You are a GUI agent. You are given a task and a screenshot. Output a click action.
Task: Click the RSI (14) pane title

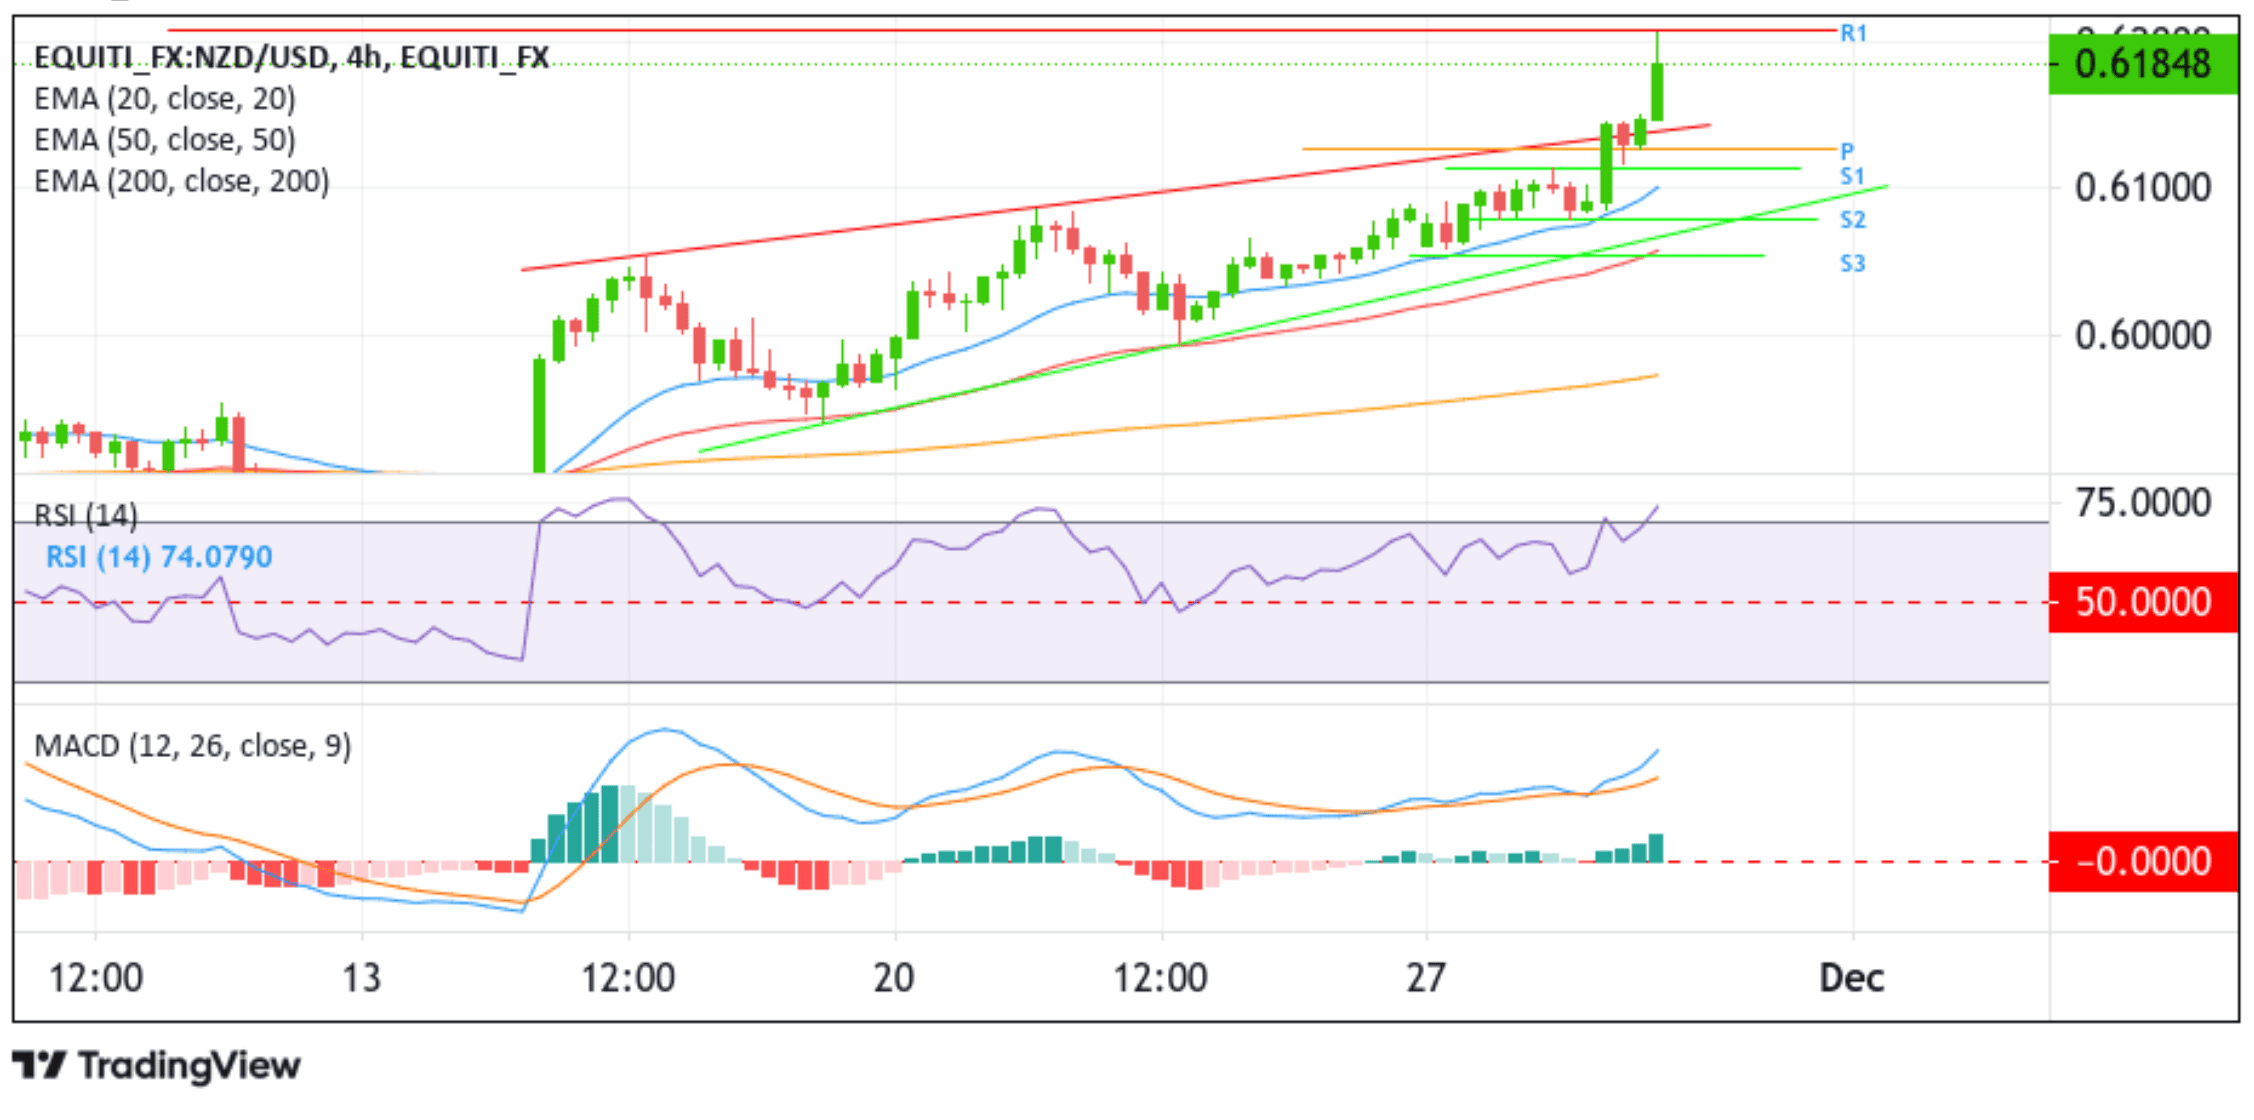(x=86, y=516)
